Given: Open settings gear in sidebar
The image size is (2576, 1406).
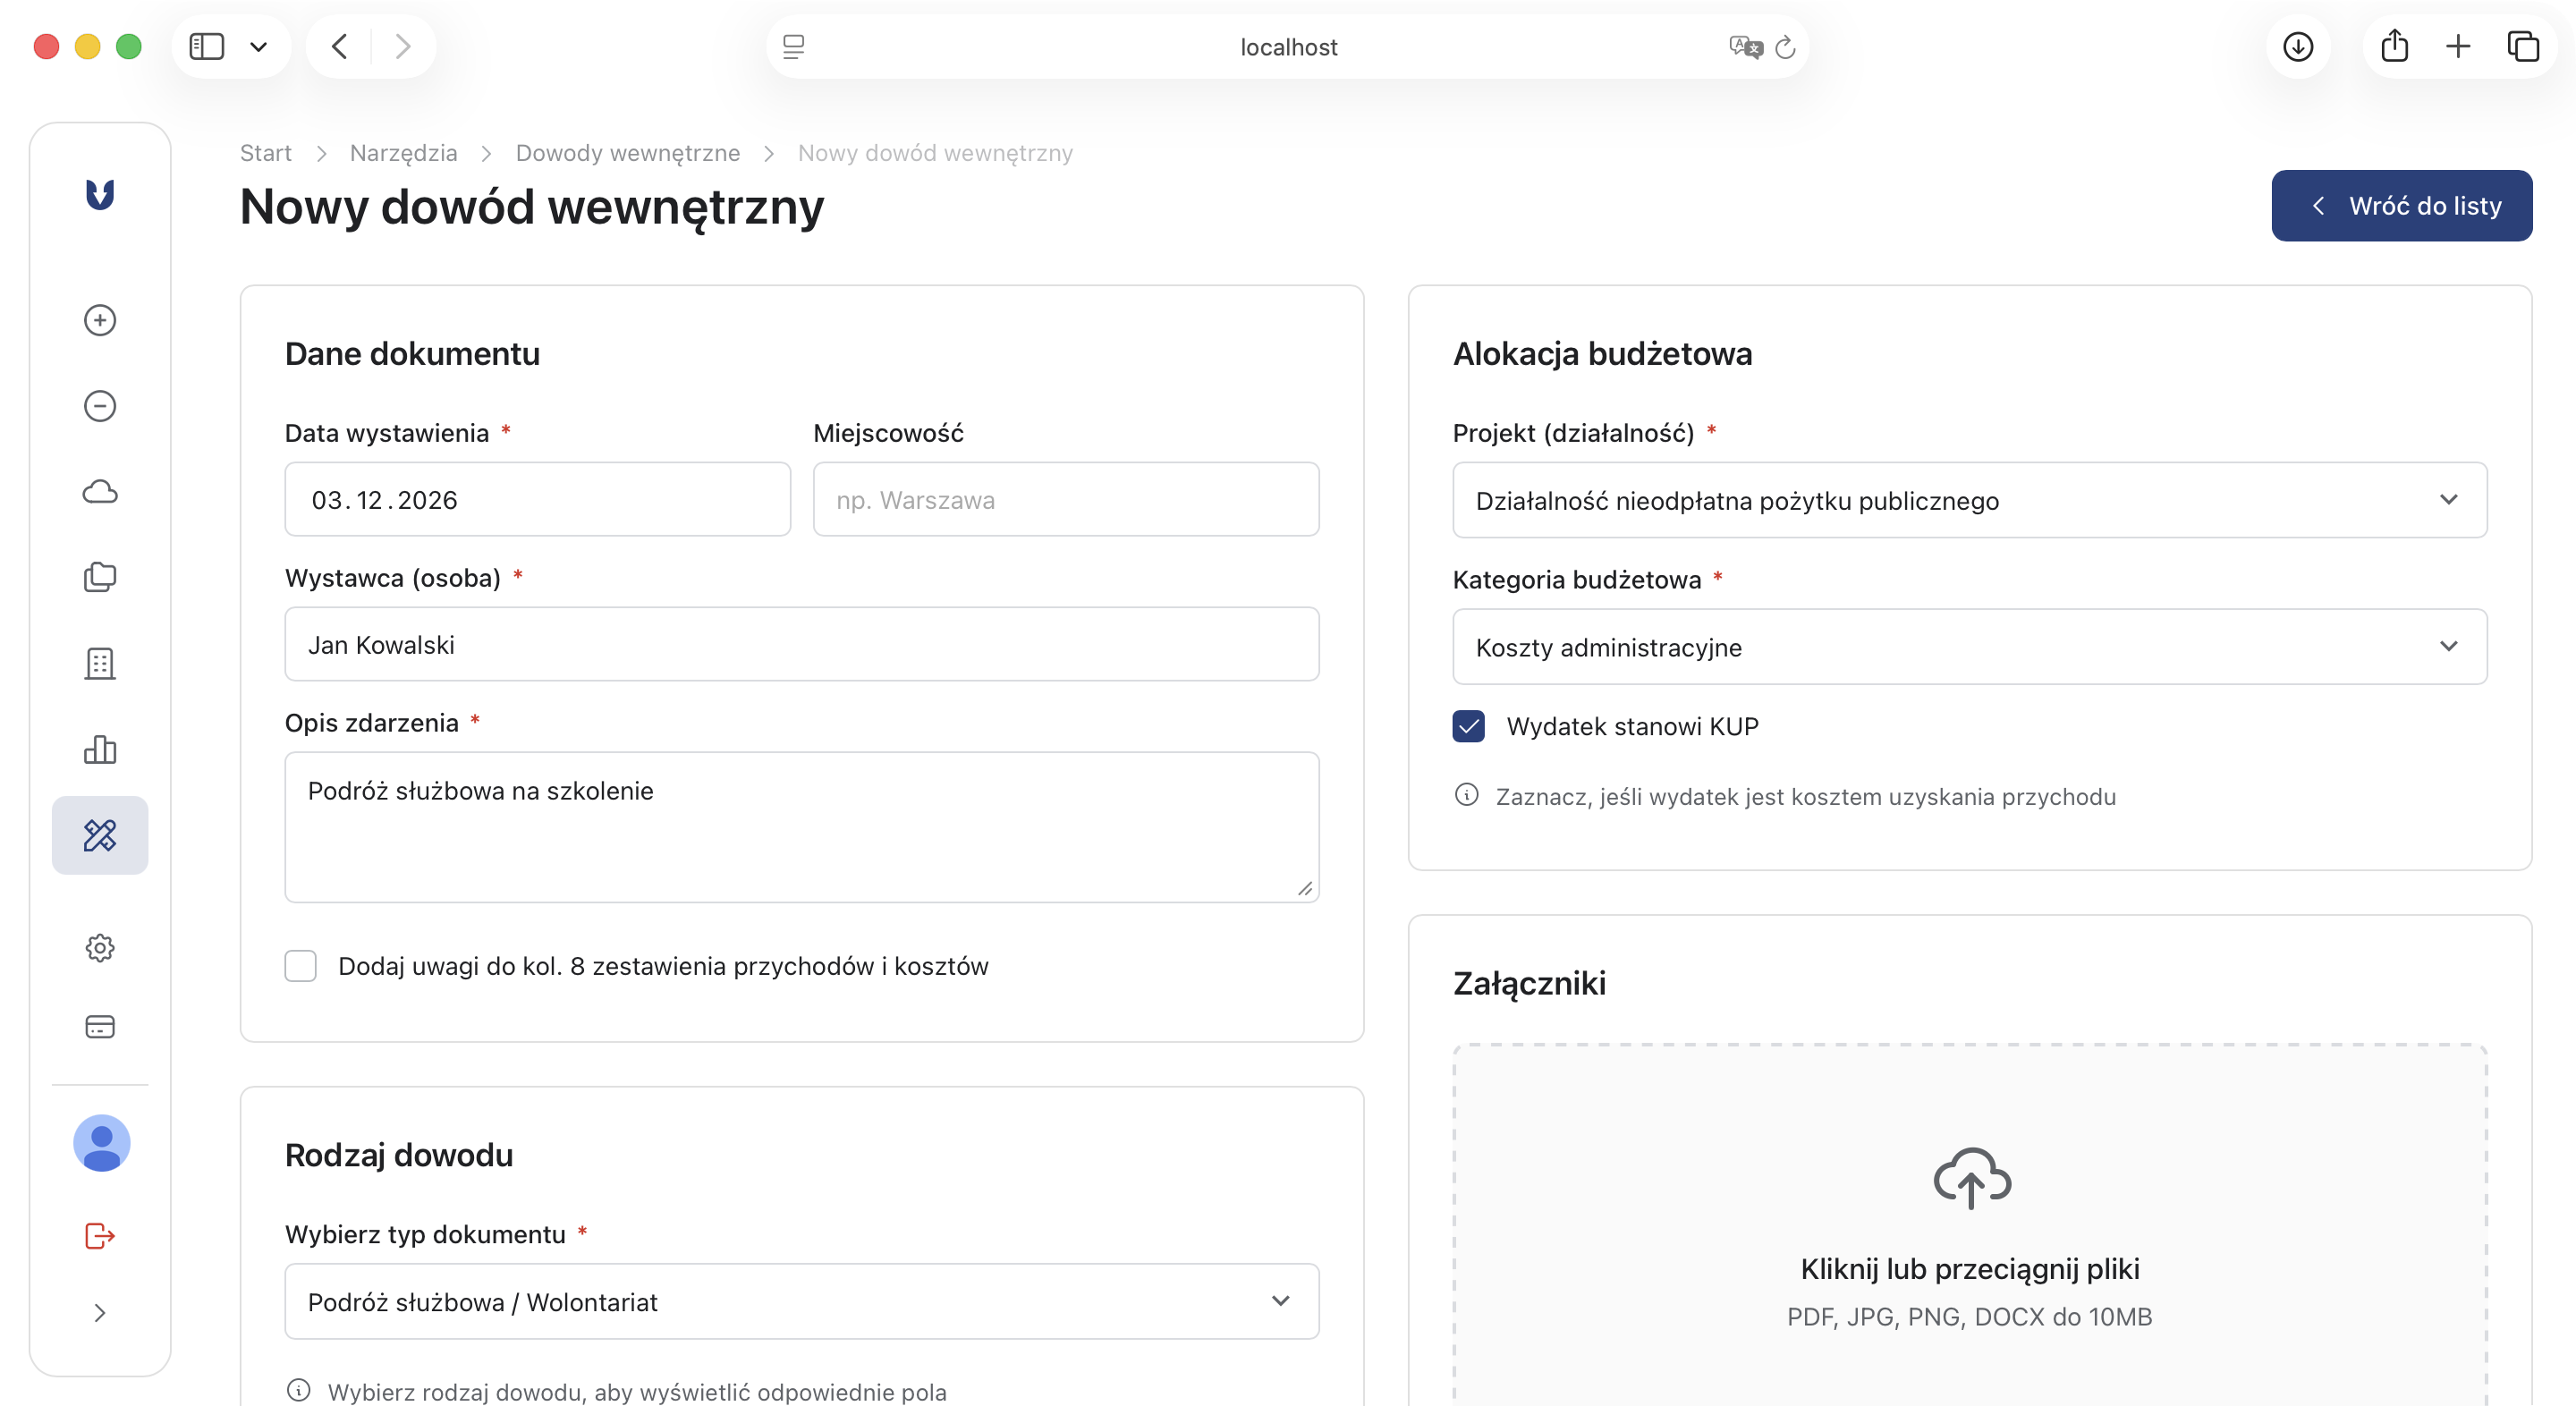Looking at the screenshot, I should tap(100, 947).
